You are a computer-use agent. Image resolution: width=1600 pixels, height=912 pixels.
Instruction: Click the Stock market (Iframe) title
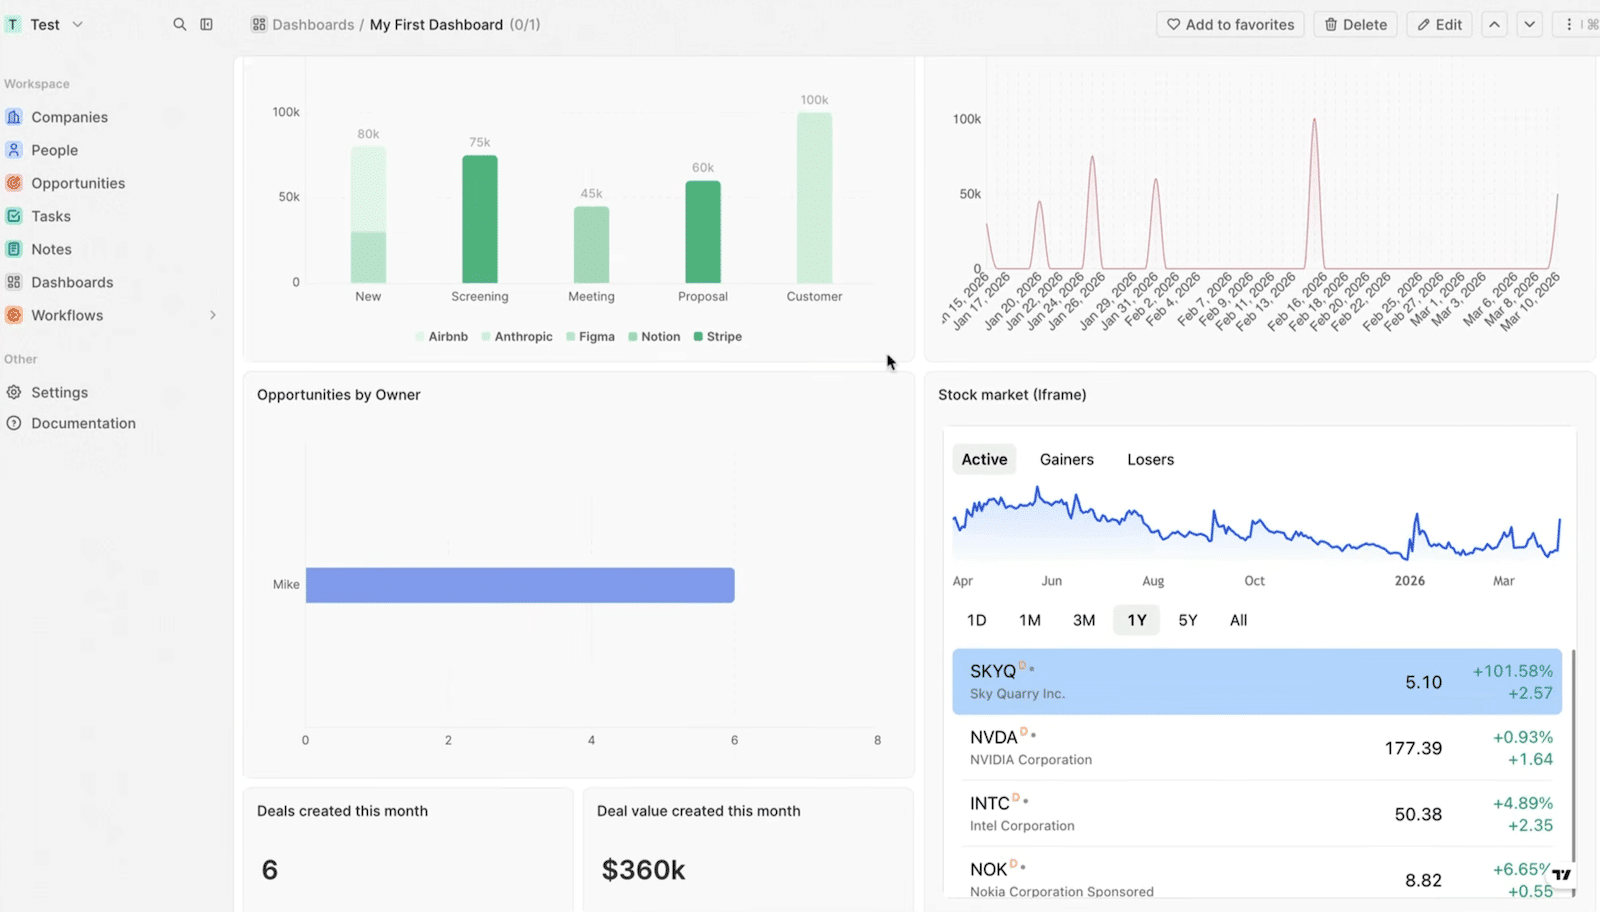1012,395
